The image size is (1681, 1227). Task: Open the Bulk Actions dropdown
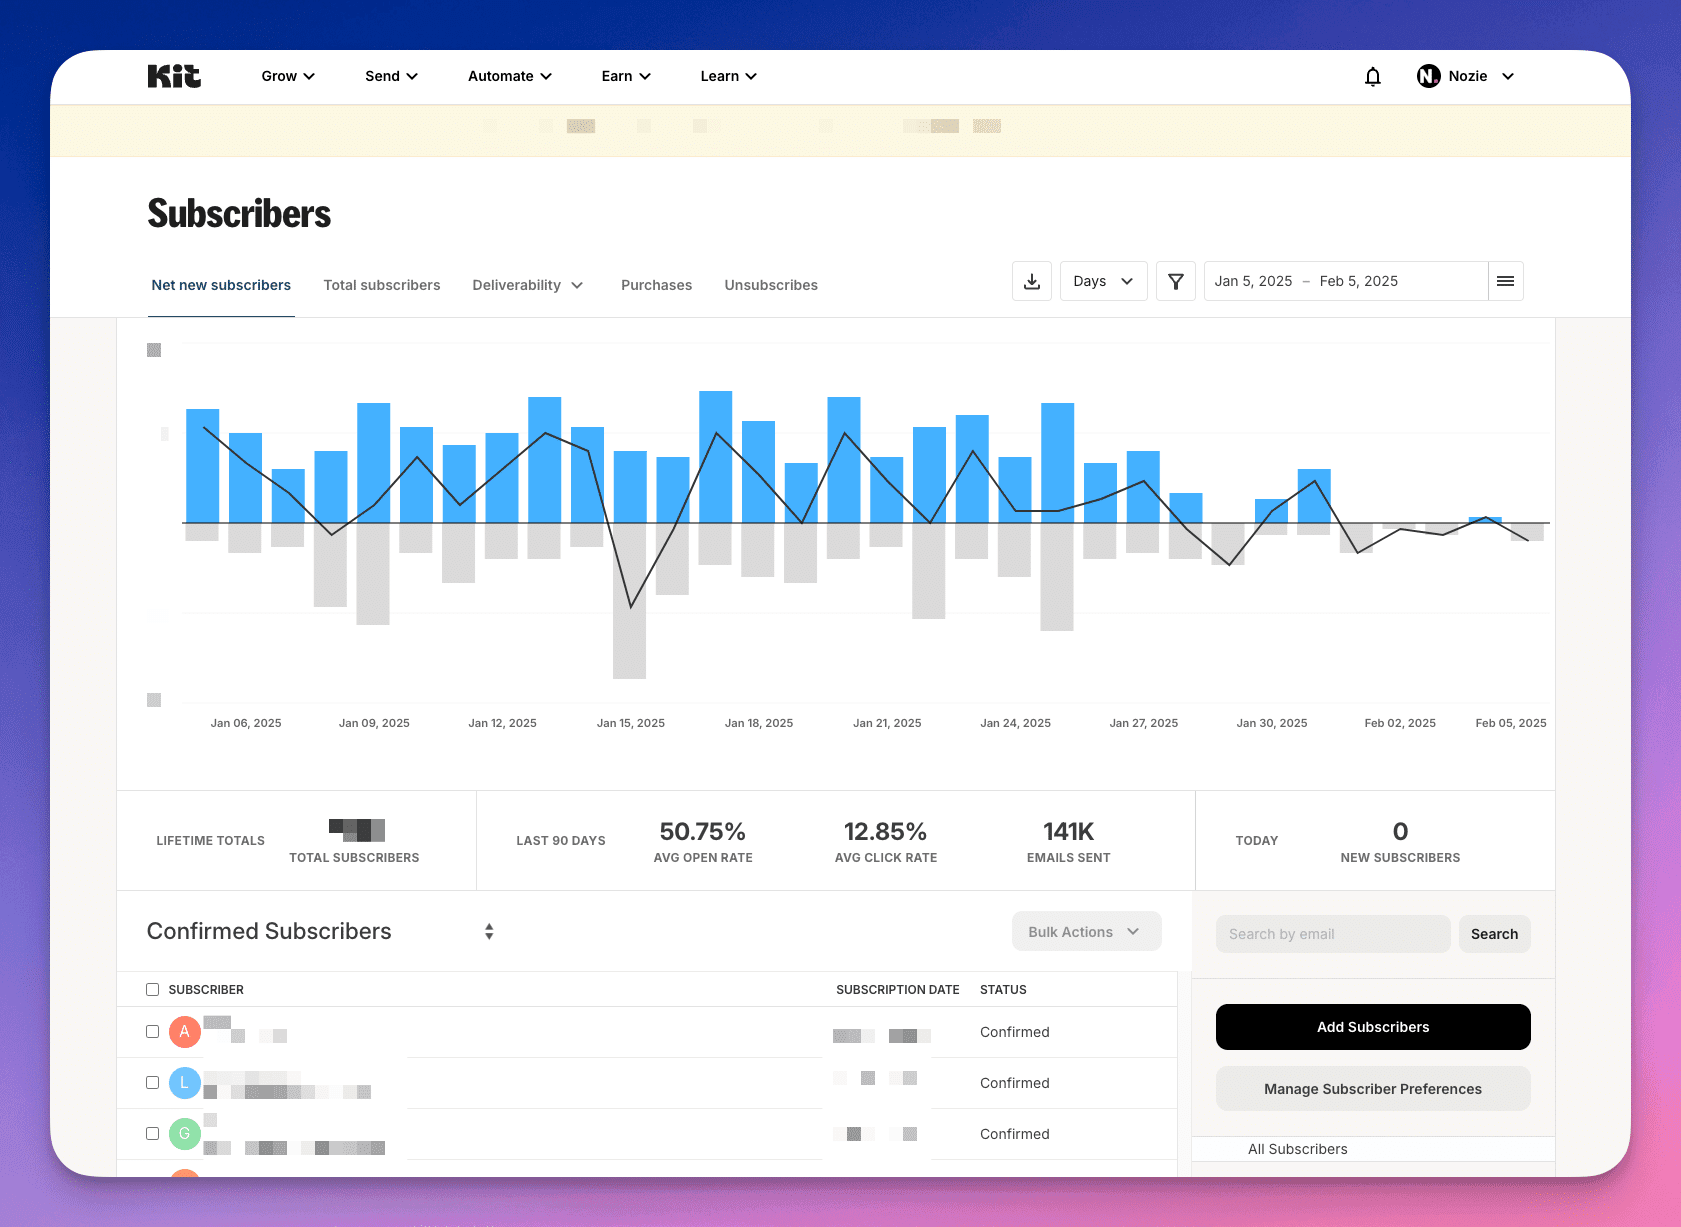tap(1087, 931)
